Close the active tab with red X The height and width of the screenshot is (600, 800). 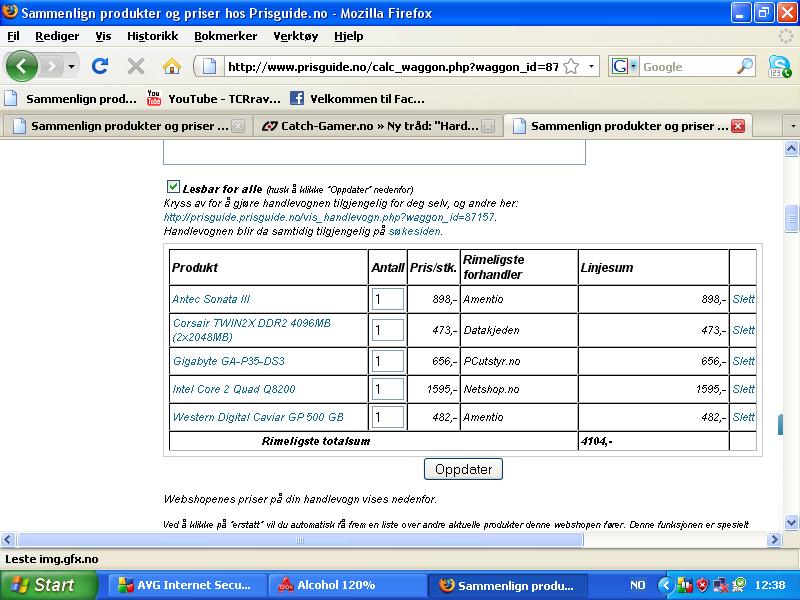738,126
